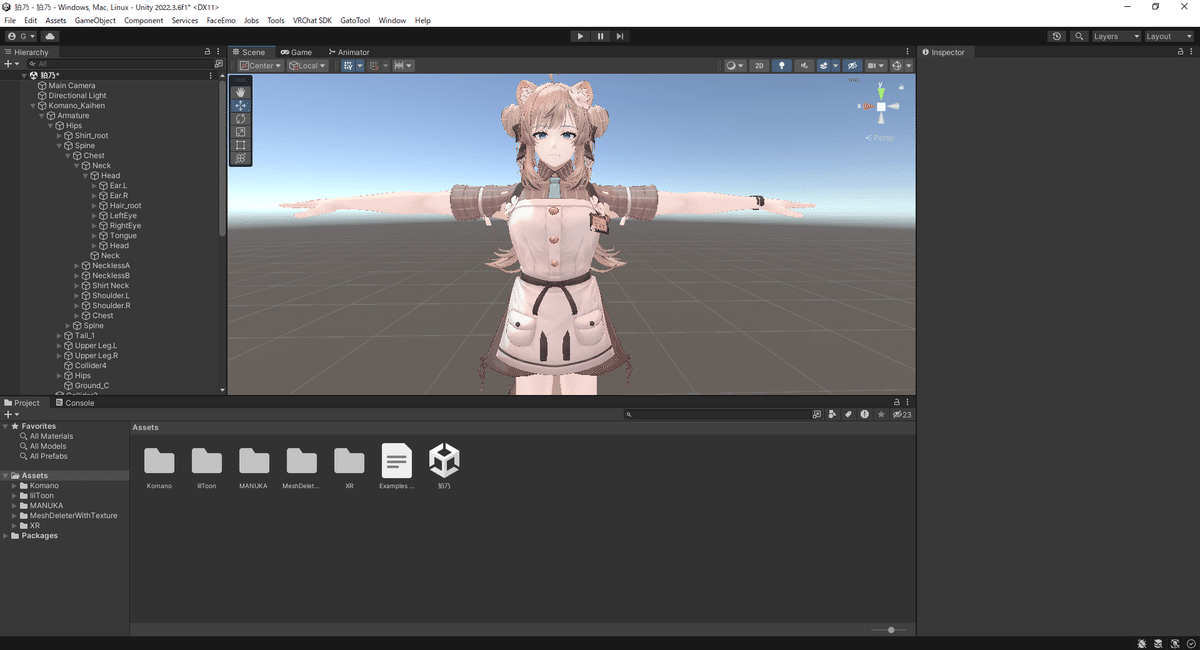Click the Hierarchy create plus button
The height and width of the screenshot is (650, 1200).
tap(11, 64)
